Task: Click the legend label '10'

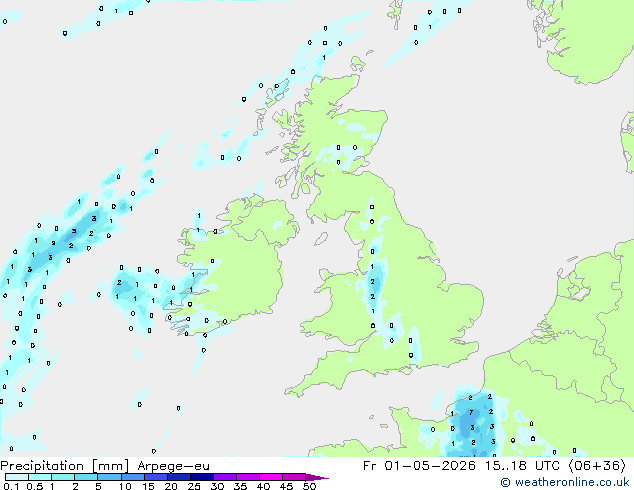Action: [125, 486]
